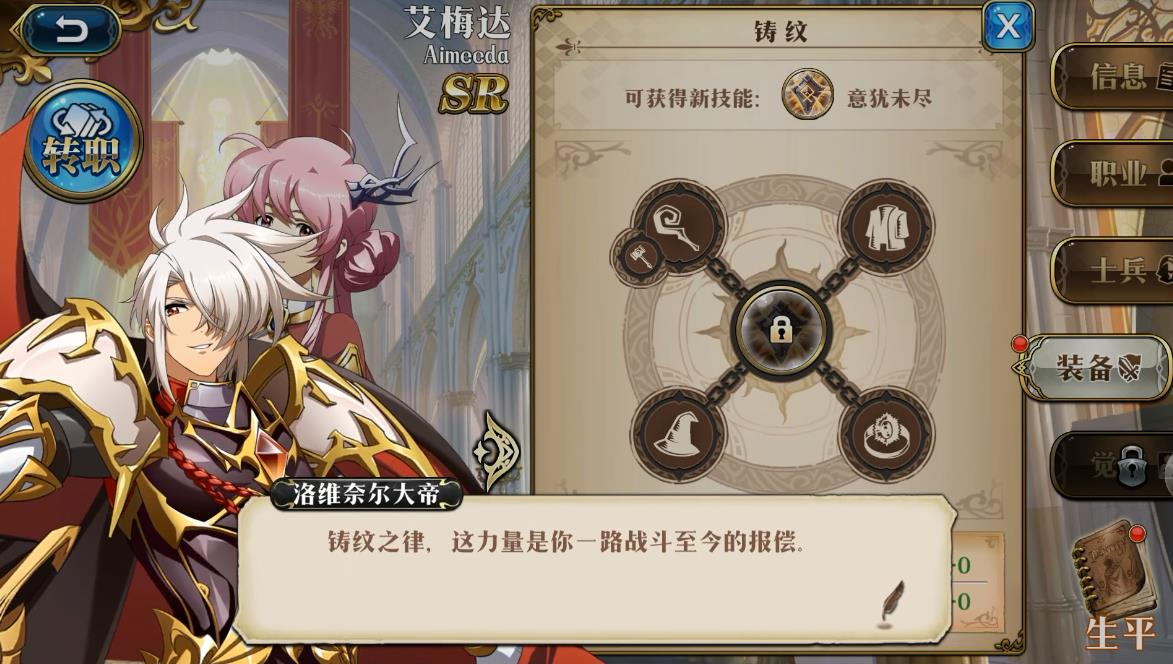Image resolution: width=1173 pixels, height=664 pixels.
Task: Select the wizard hat rune slot
Action: (x=679, y=434)
